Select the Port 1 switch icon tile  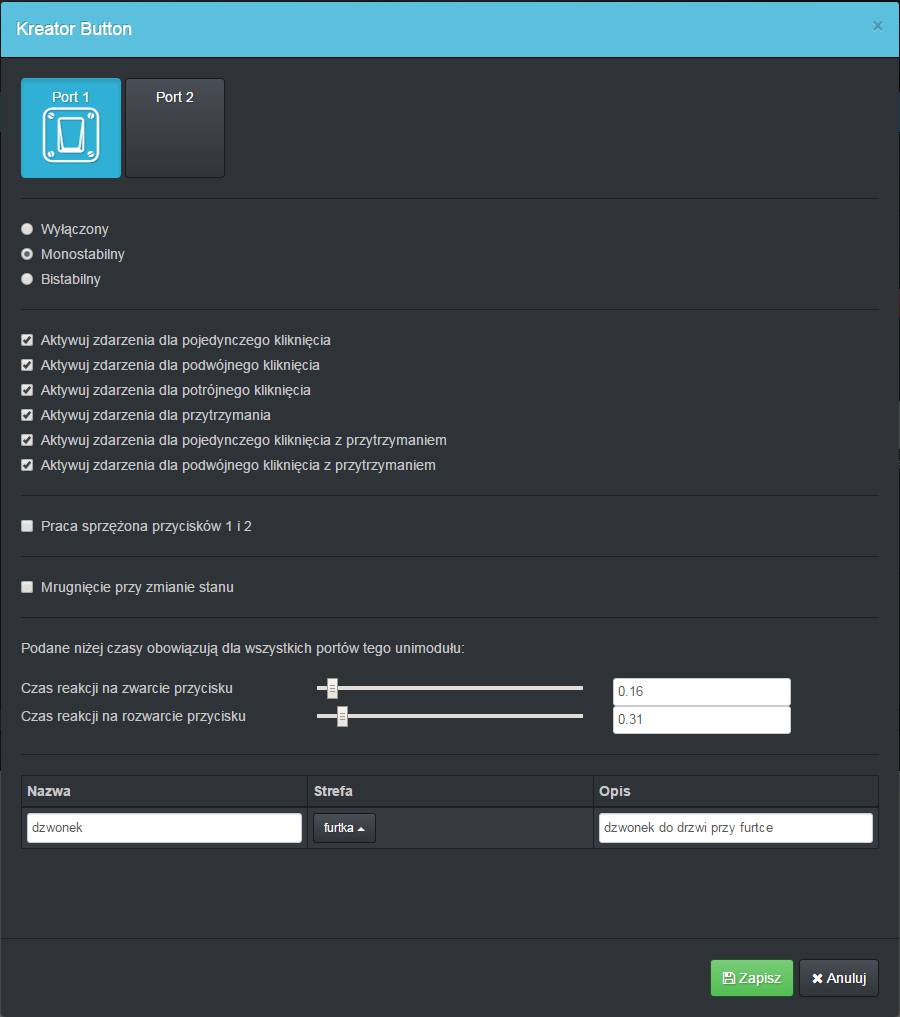click(71, 128)
